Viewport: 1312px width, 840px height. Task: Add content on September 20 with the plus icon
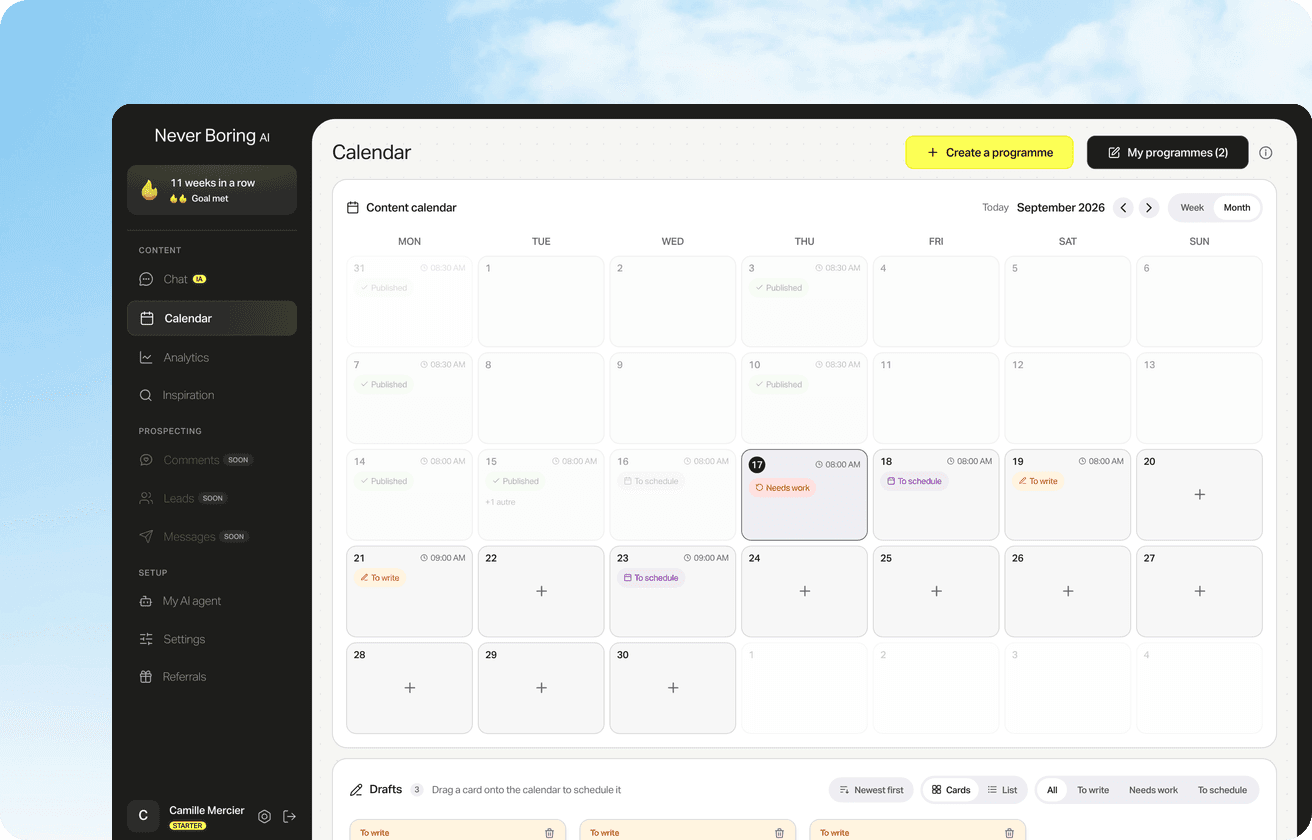[1200, 495]
